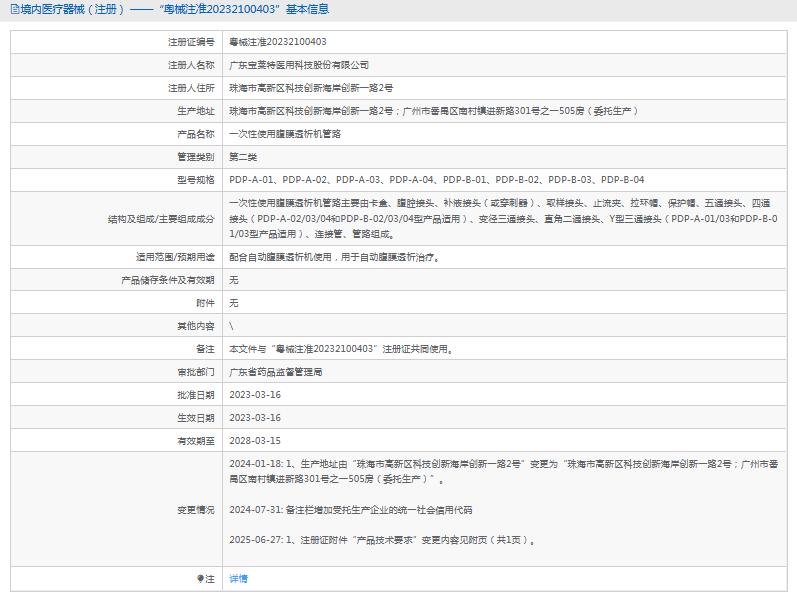Select the intended use text 配合自动腹膜透析机使用

(x=335, y=257)
